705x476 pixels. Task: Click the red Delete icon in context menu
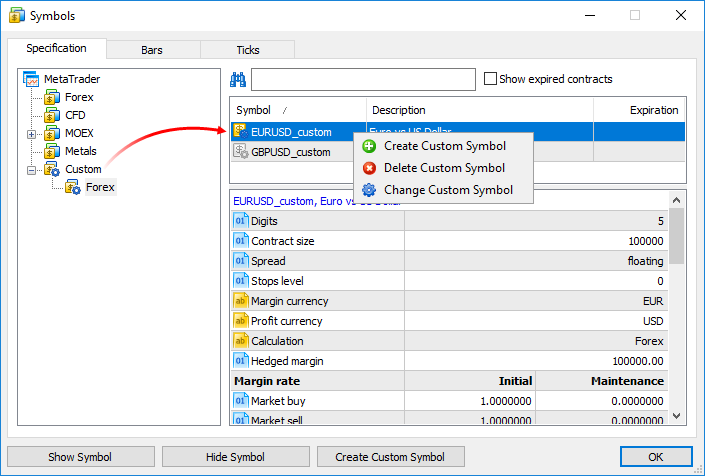369,168
